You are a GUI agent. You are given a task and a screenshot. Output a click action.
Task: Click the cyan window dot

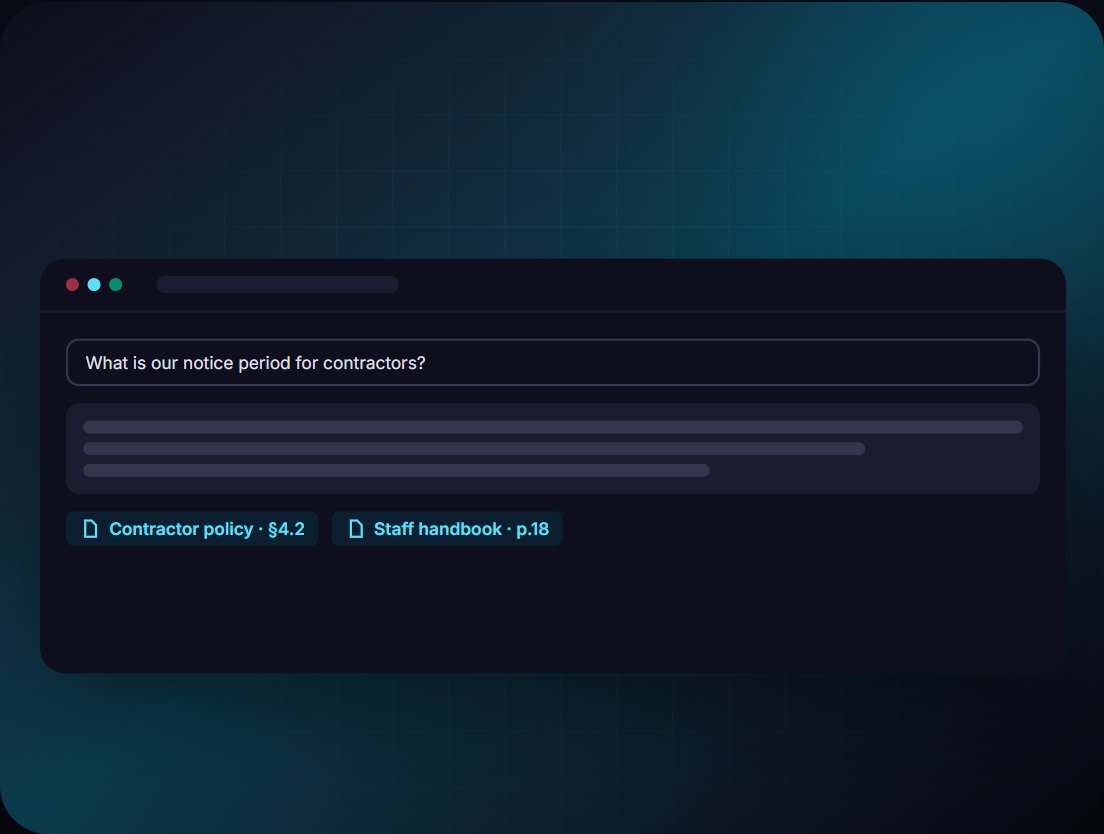coord(94,284)
